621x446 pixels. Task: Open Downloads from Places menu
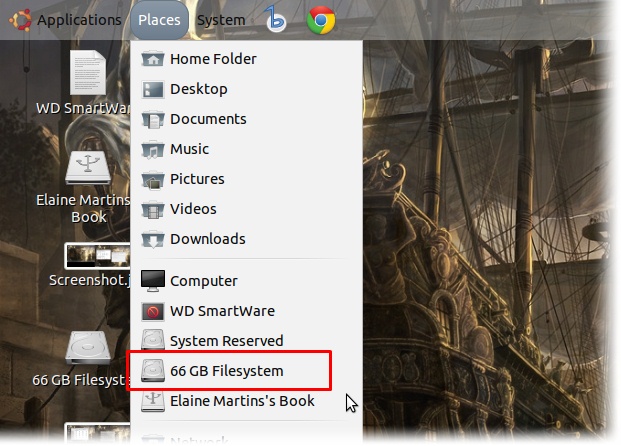pos(246,239)
